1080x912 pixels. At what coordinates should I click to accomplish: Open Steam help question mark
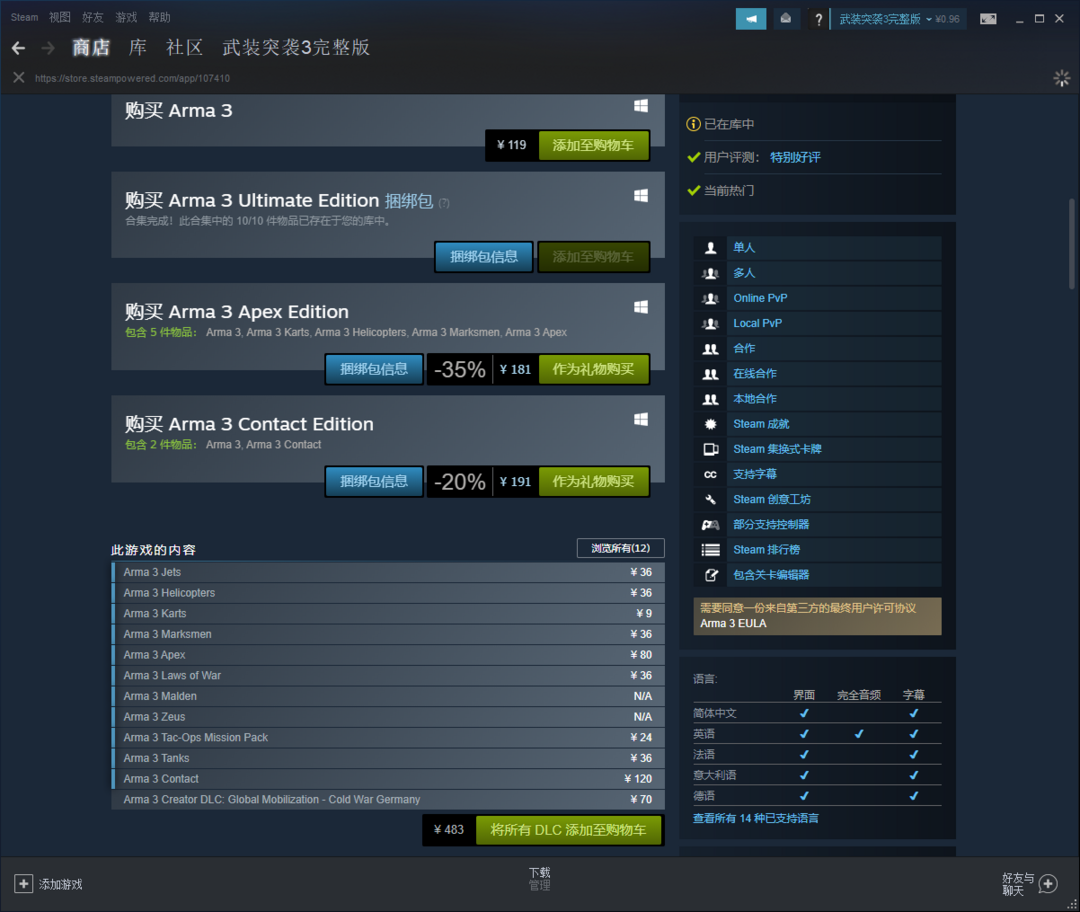(818, 19)
